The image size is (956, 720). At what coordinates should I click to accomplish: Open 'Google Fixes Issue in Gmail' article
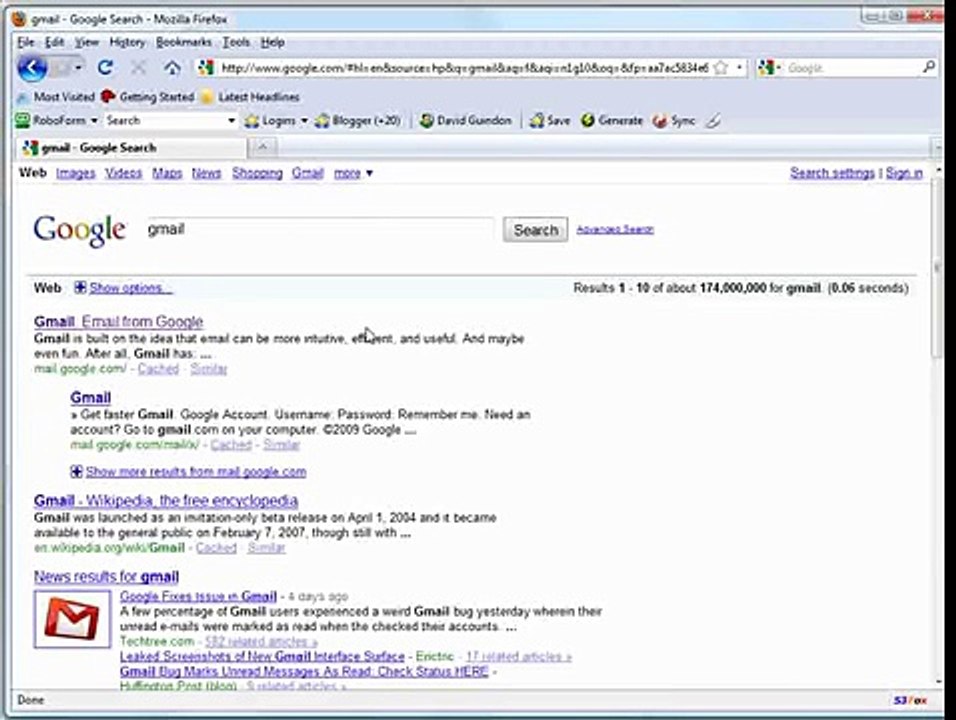click(x=198, y=596)
